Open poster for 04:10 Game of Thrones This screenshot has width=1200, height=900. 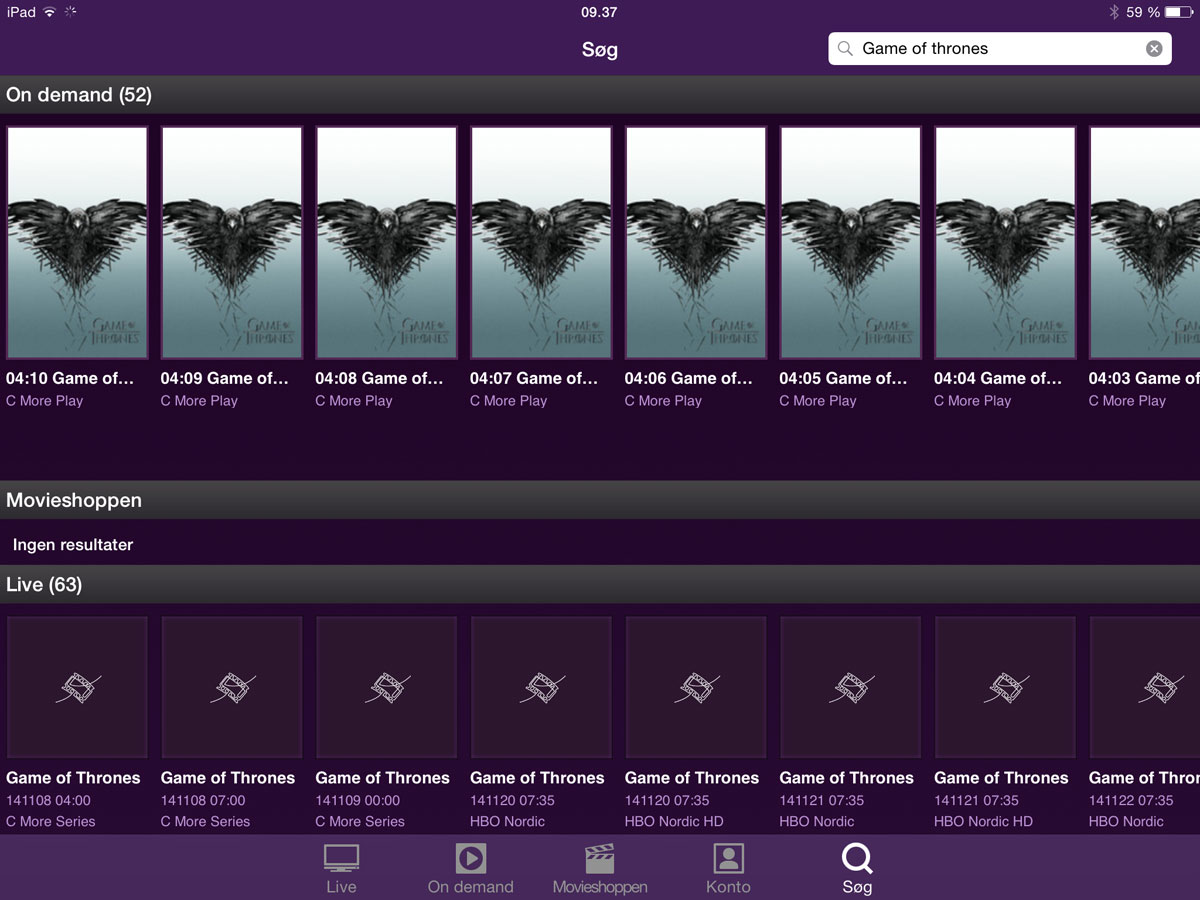77,242
